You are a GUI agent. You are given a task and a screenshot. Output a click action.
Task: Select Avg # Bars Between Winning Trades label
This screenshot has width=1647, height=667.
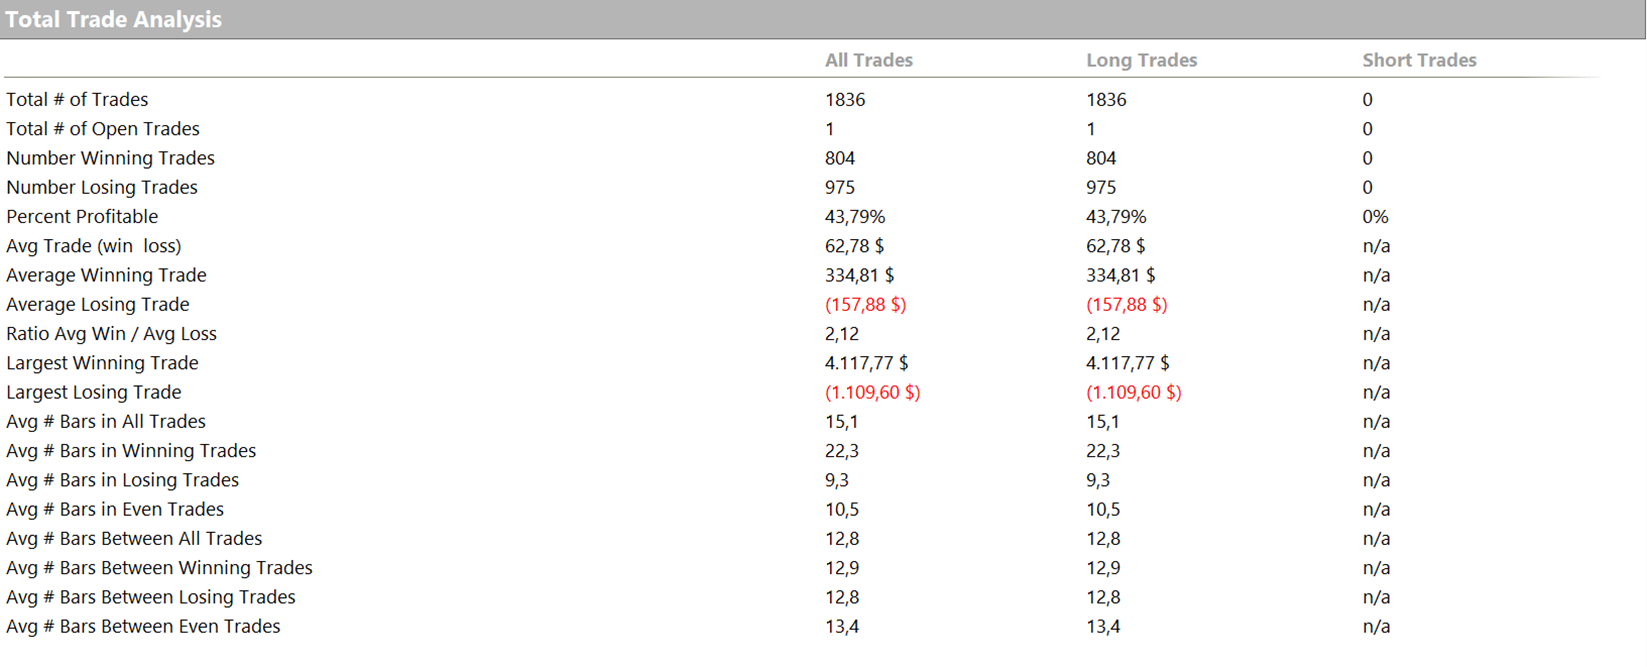tap(159, 568)
